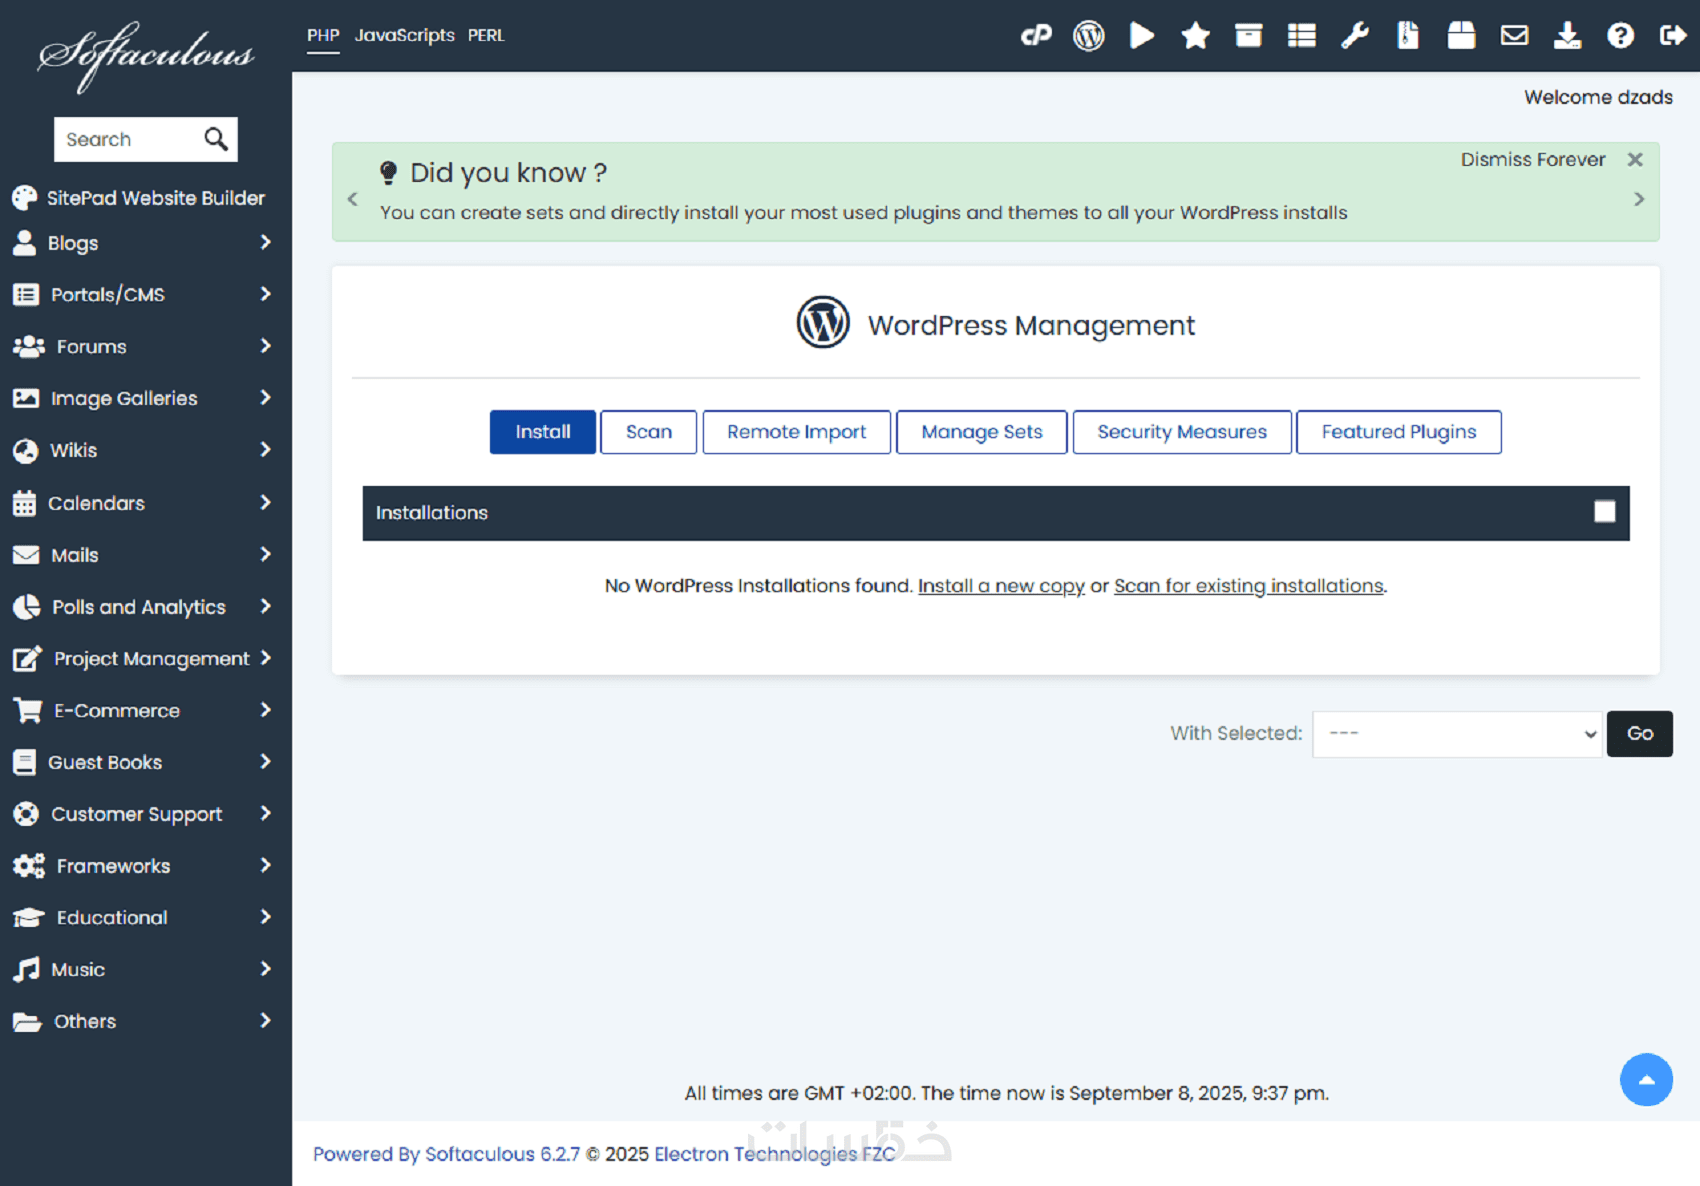
Task: Show the previous tip with left arrow
Action: click(352, 199)
